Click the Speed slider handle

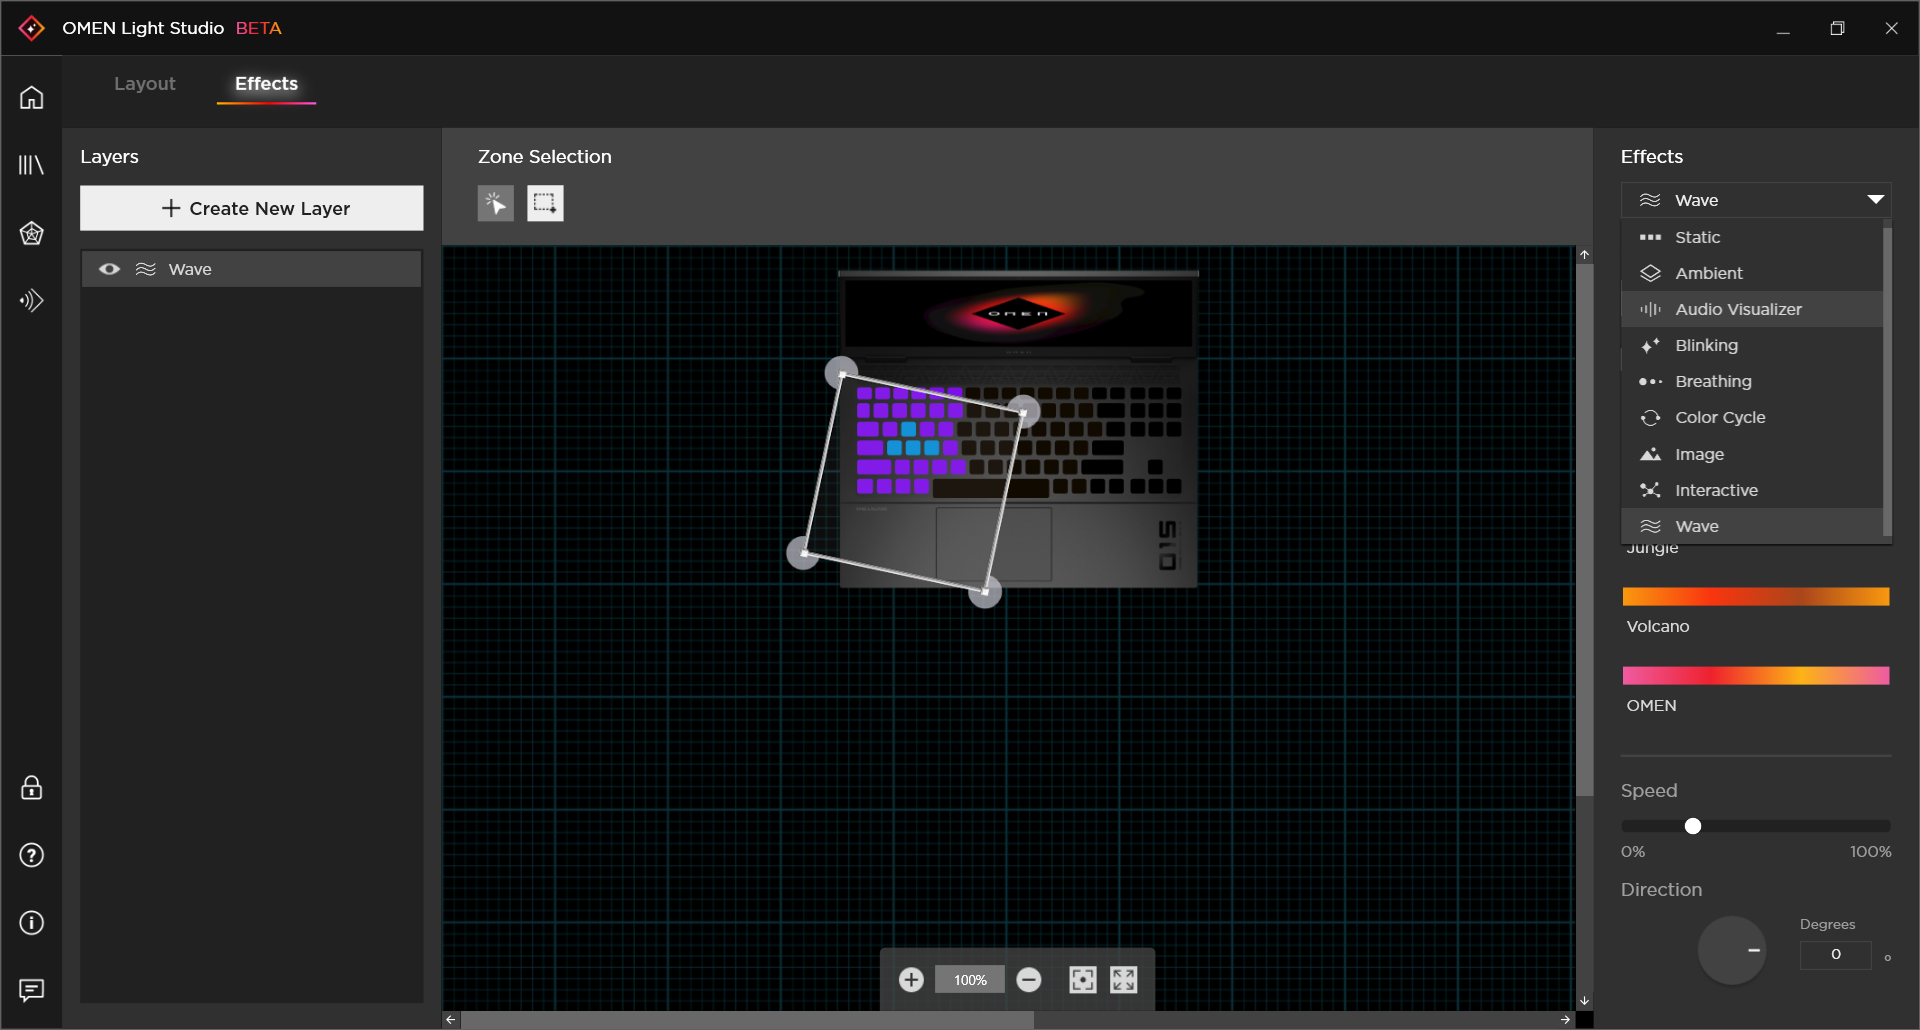(x=1693, y=826)
